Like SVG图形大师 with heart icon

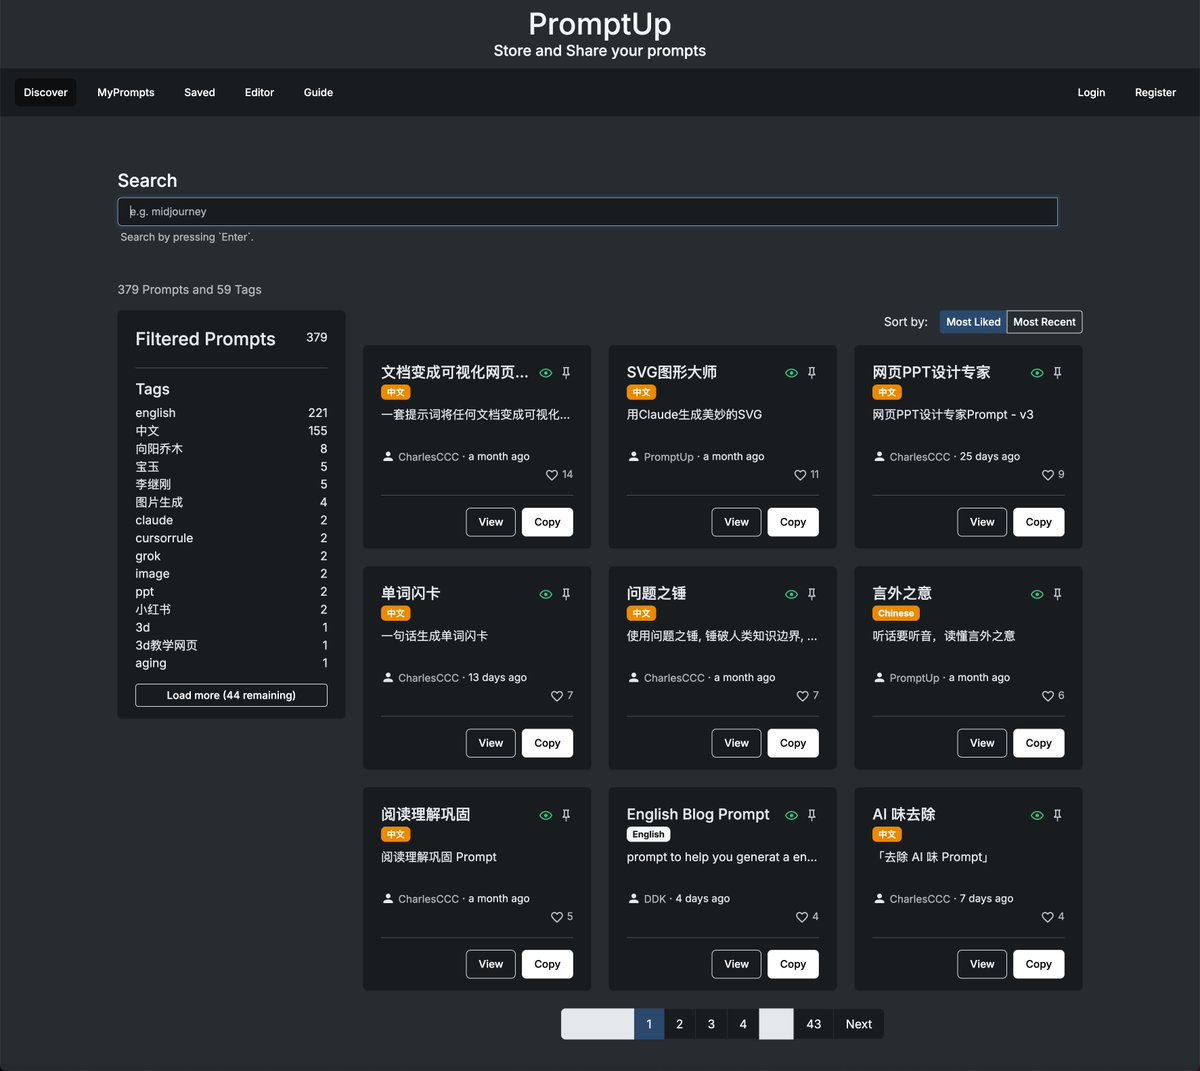[800, 475]
